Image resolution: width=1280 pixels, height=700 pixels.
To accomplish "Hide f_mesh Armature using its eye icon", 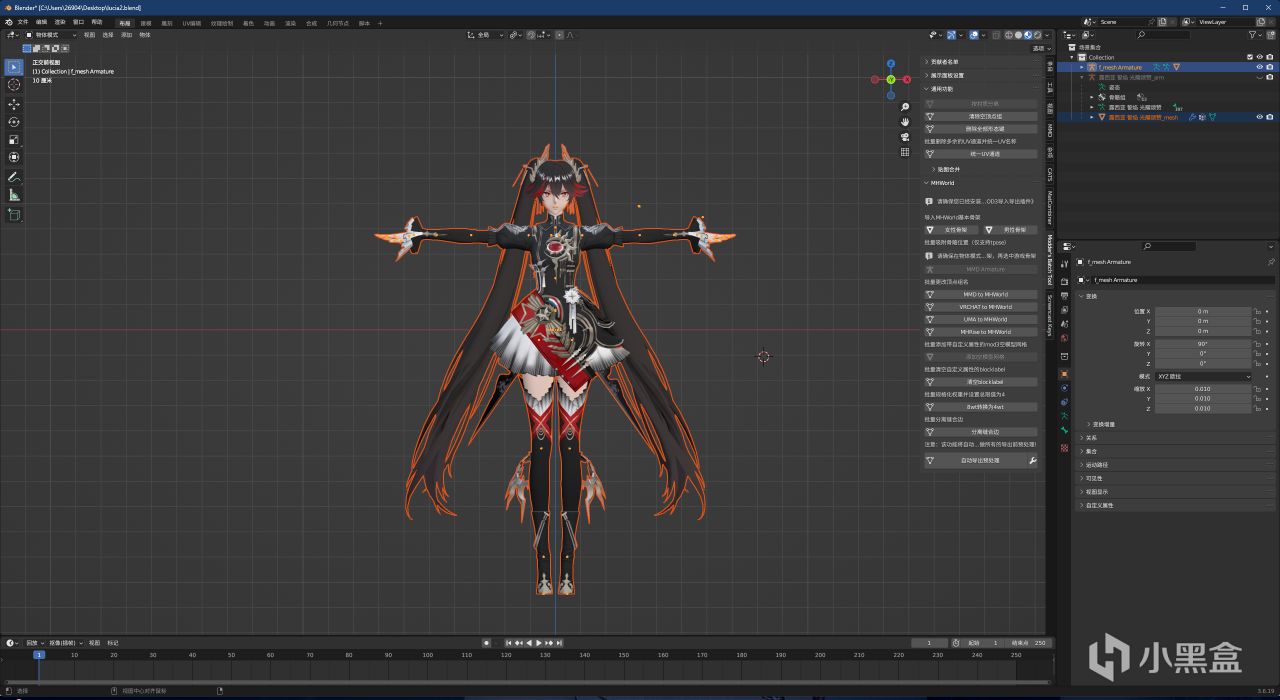I will tap(1259, 67).
